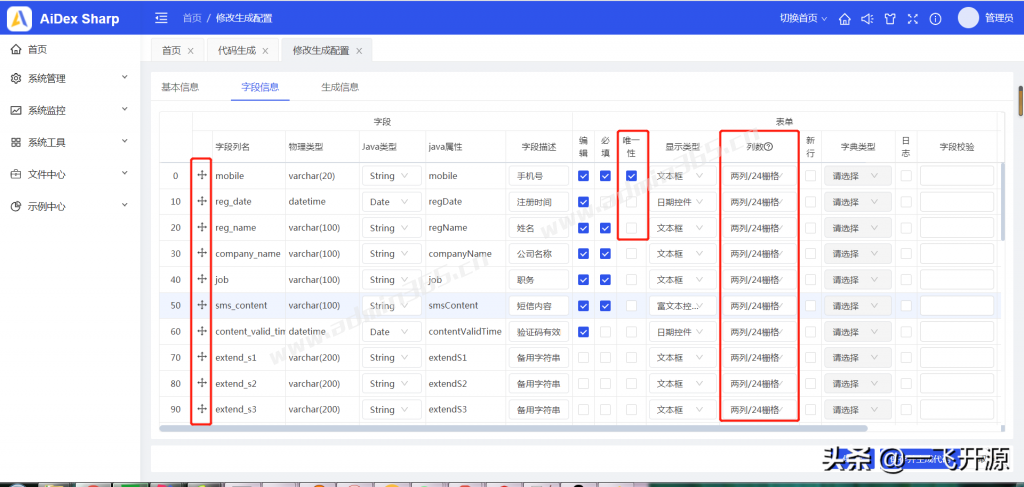Check 必填 checkbox for content_valid_time row

tap(605, 332)
